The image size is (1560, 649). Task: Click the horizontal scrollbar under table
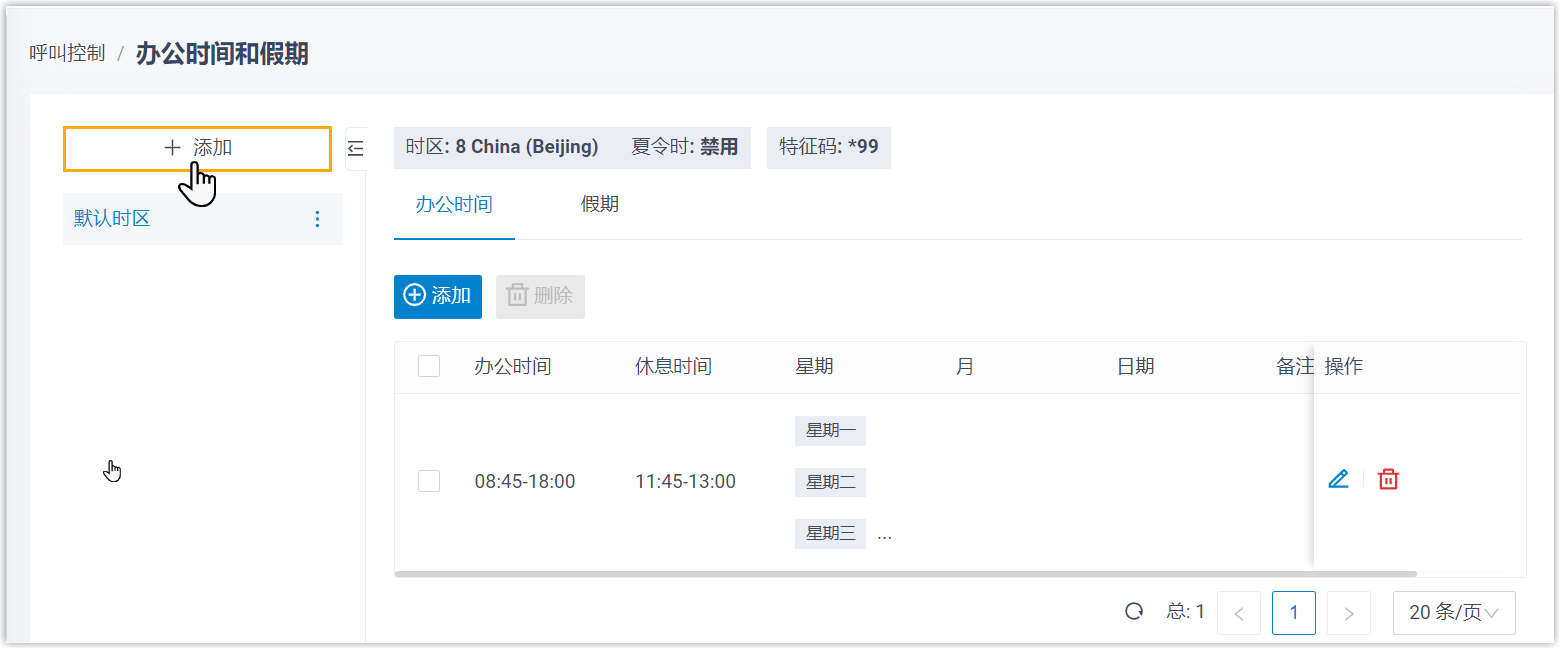pos(905,574)
